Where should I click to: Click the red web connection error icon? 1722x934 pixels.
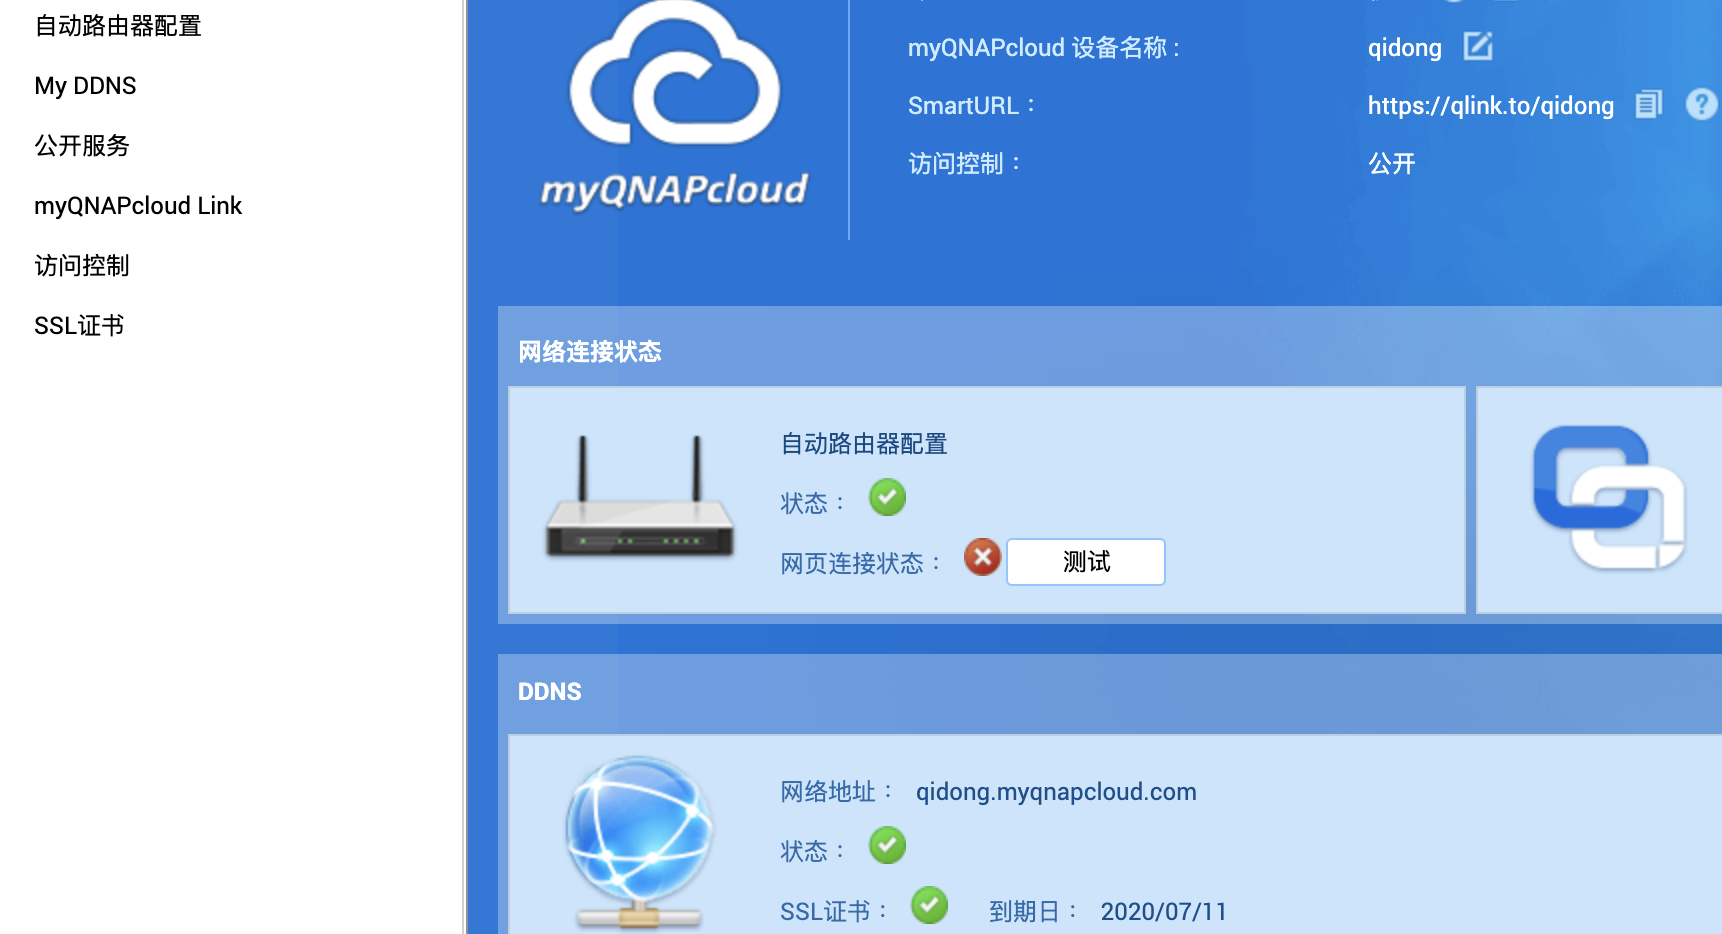pyautogui.click(x=982, y=557)
